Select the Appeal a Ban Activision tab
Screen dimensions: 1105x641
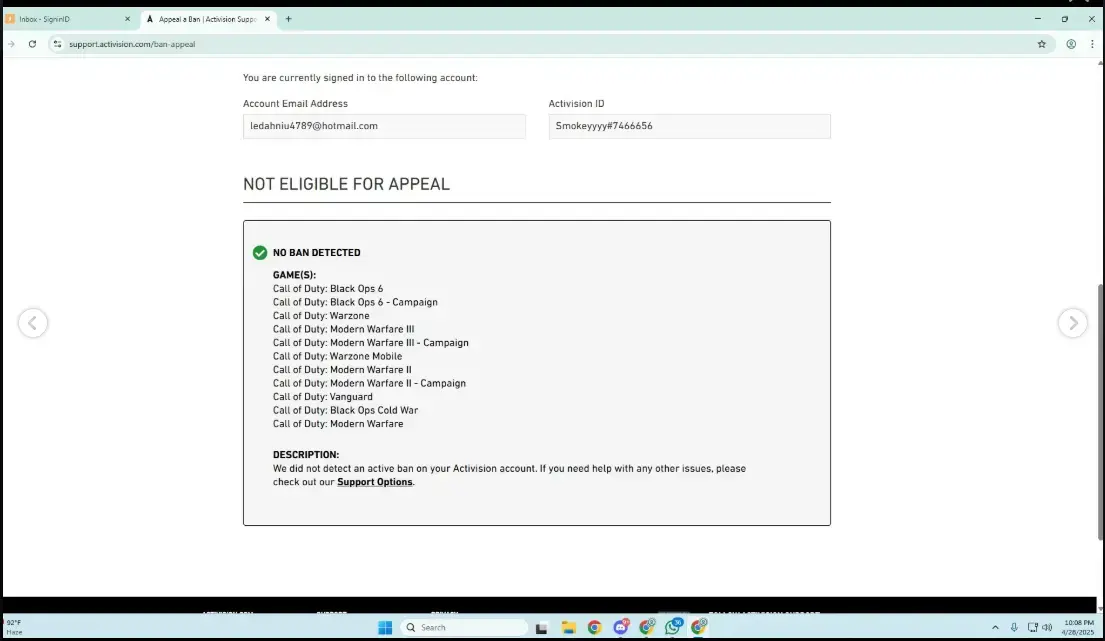(x=205, y=18)
